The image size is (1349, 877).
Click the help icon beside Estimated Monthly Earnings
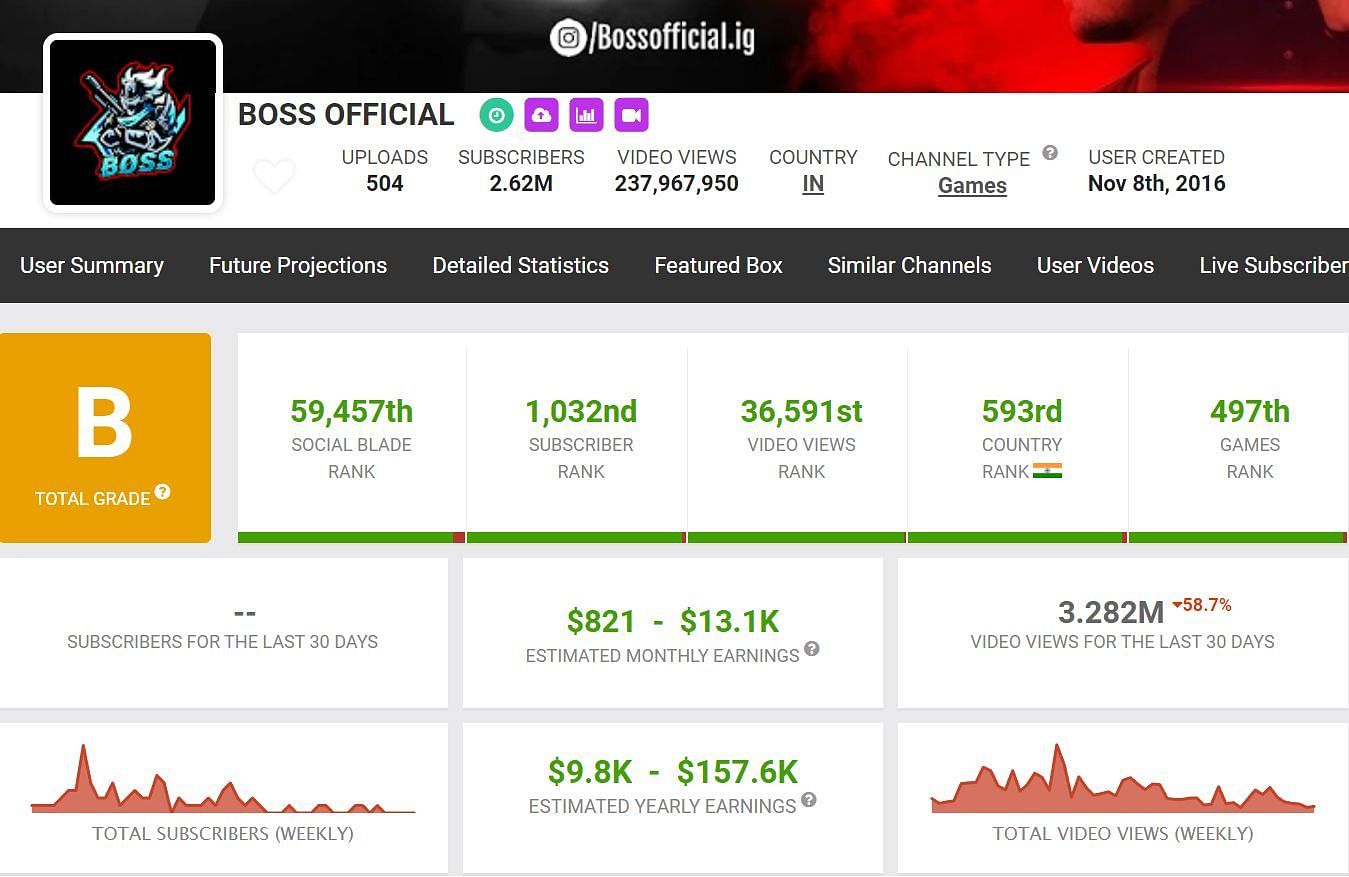coord(812,649)
